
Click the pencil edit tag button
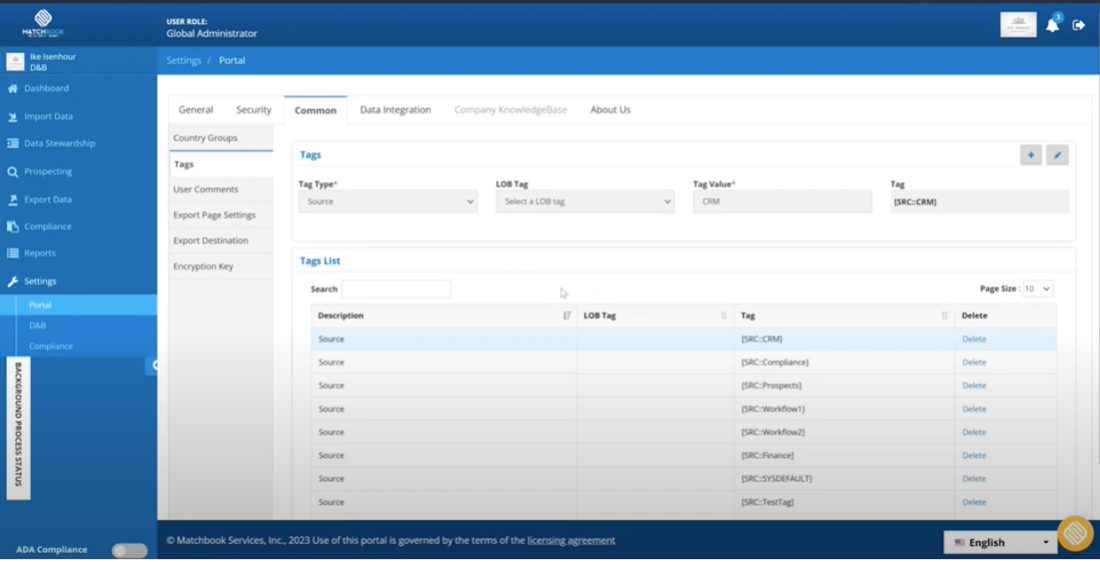coord(1057,155)
